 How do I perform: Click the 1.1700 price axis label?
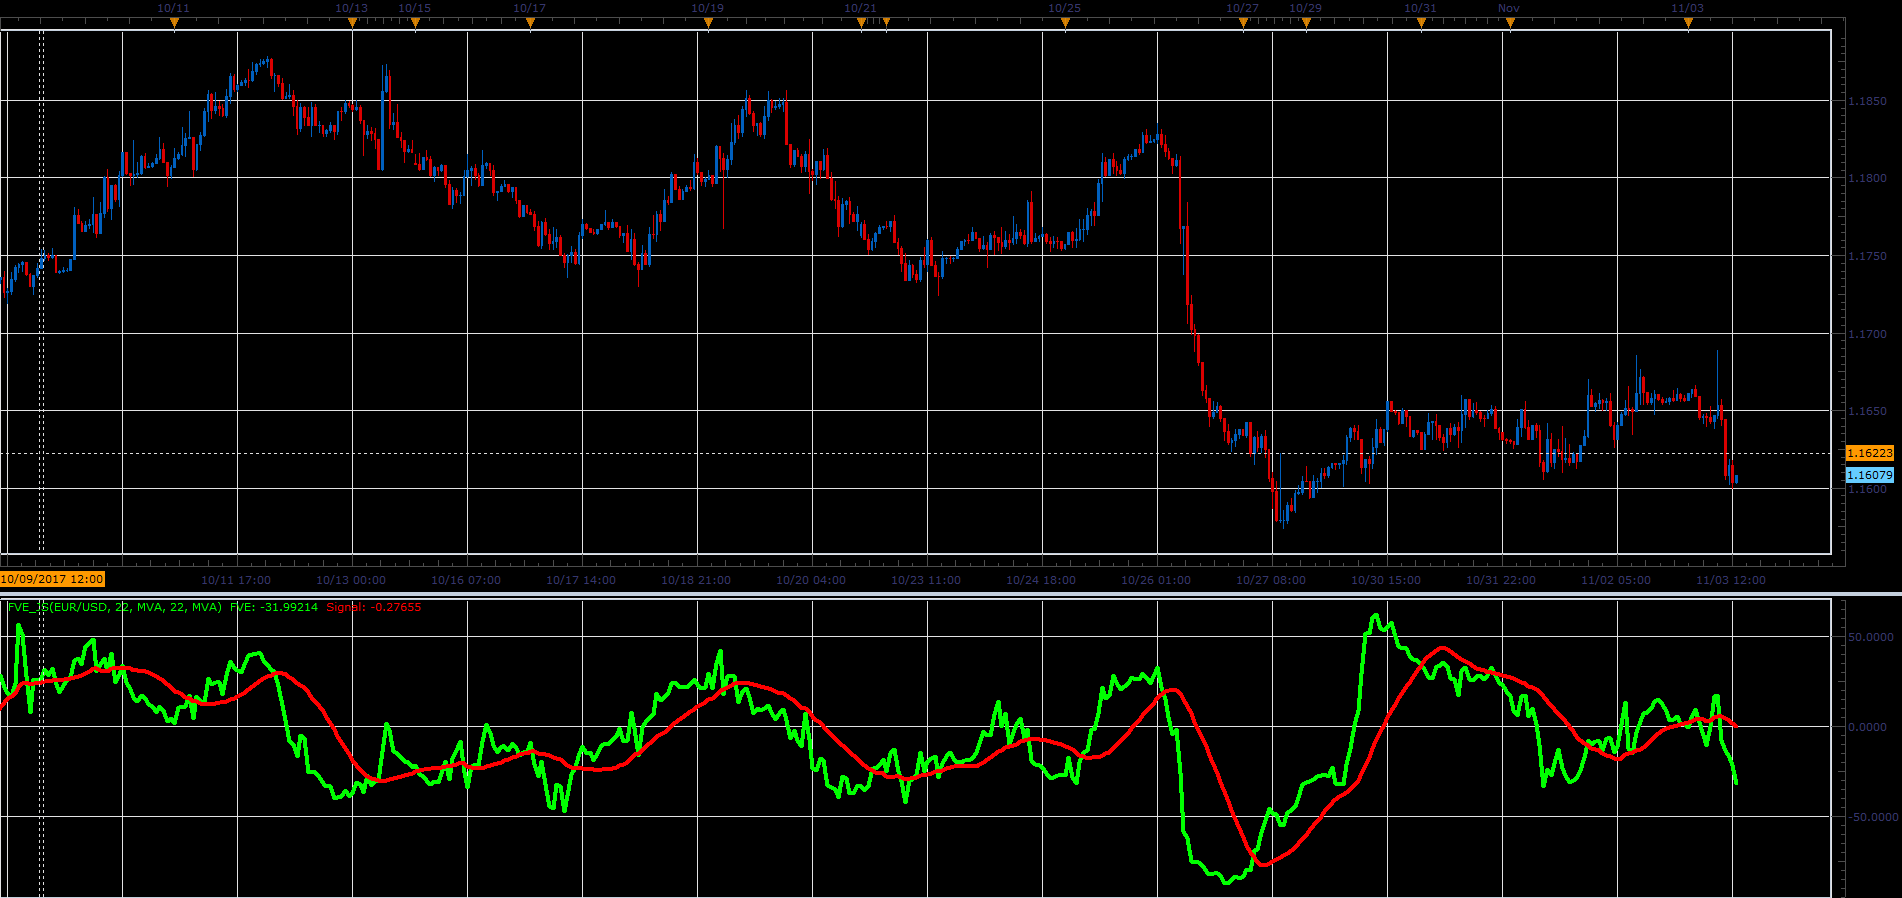(x=1867, y=334)
